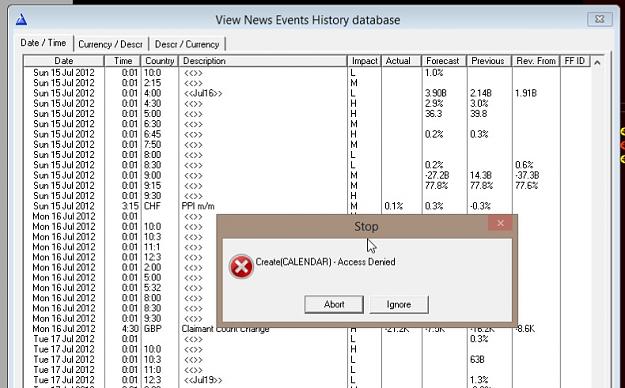Click the 0.6% Rev. From value
This screenshot has height=388, width=625.
[x=524, y=165]
